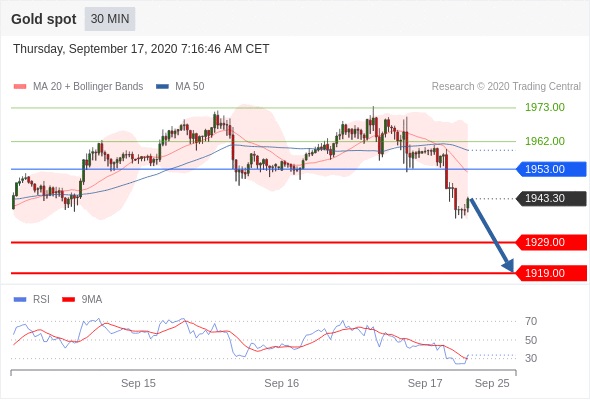590x400 pixels.
Task: Click the blue RSI legend marker
Action: point(20,300)
